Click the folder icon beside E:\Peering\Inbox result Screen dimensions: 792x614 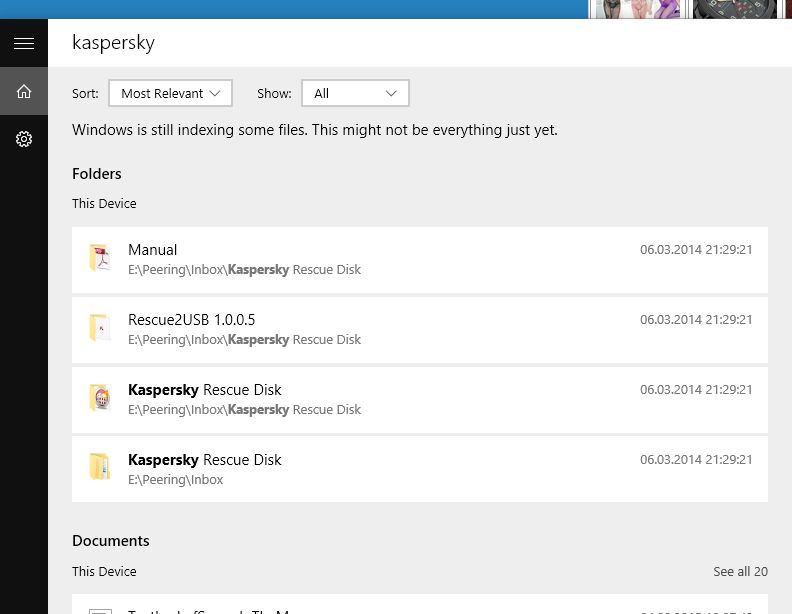click(x=100, y=467)
